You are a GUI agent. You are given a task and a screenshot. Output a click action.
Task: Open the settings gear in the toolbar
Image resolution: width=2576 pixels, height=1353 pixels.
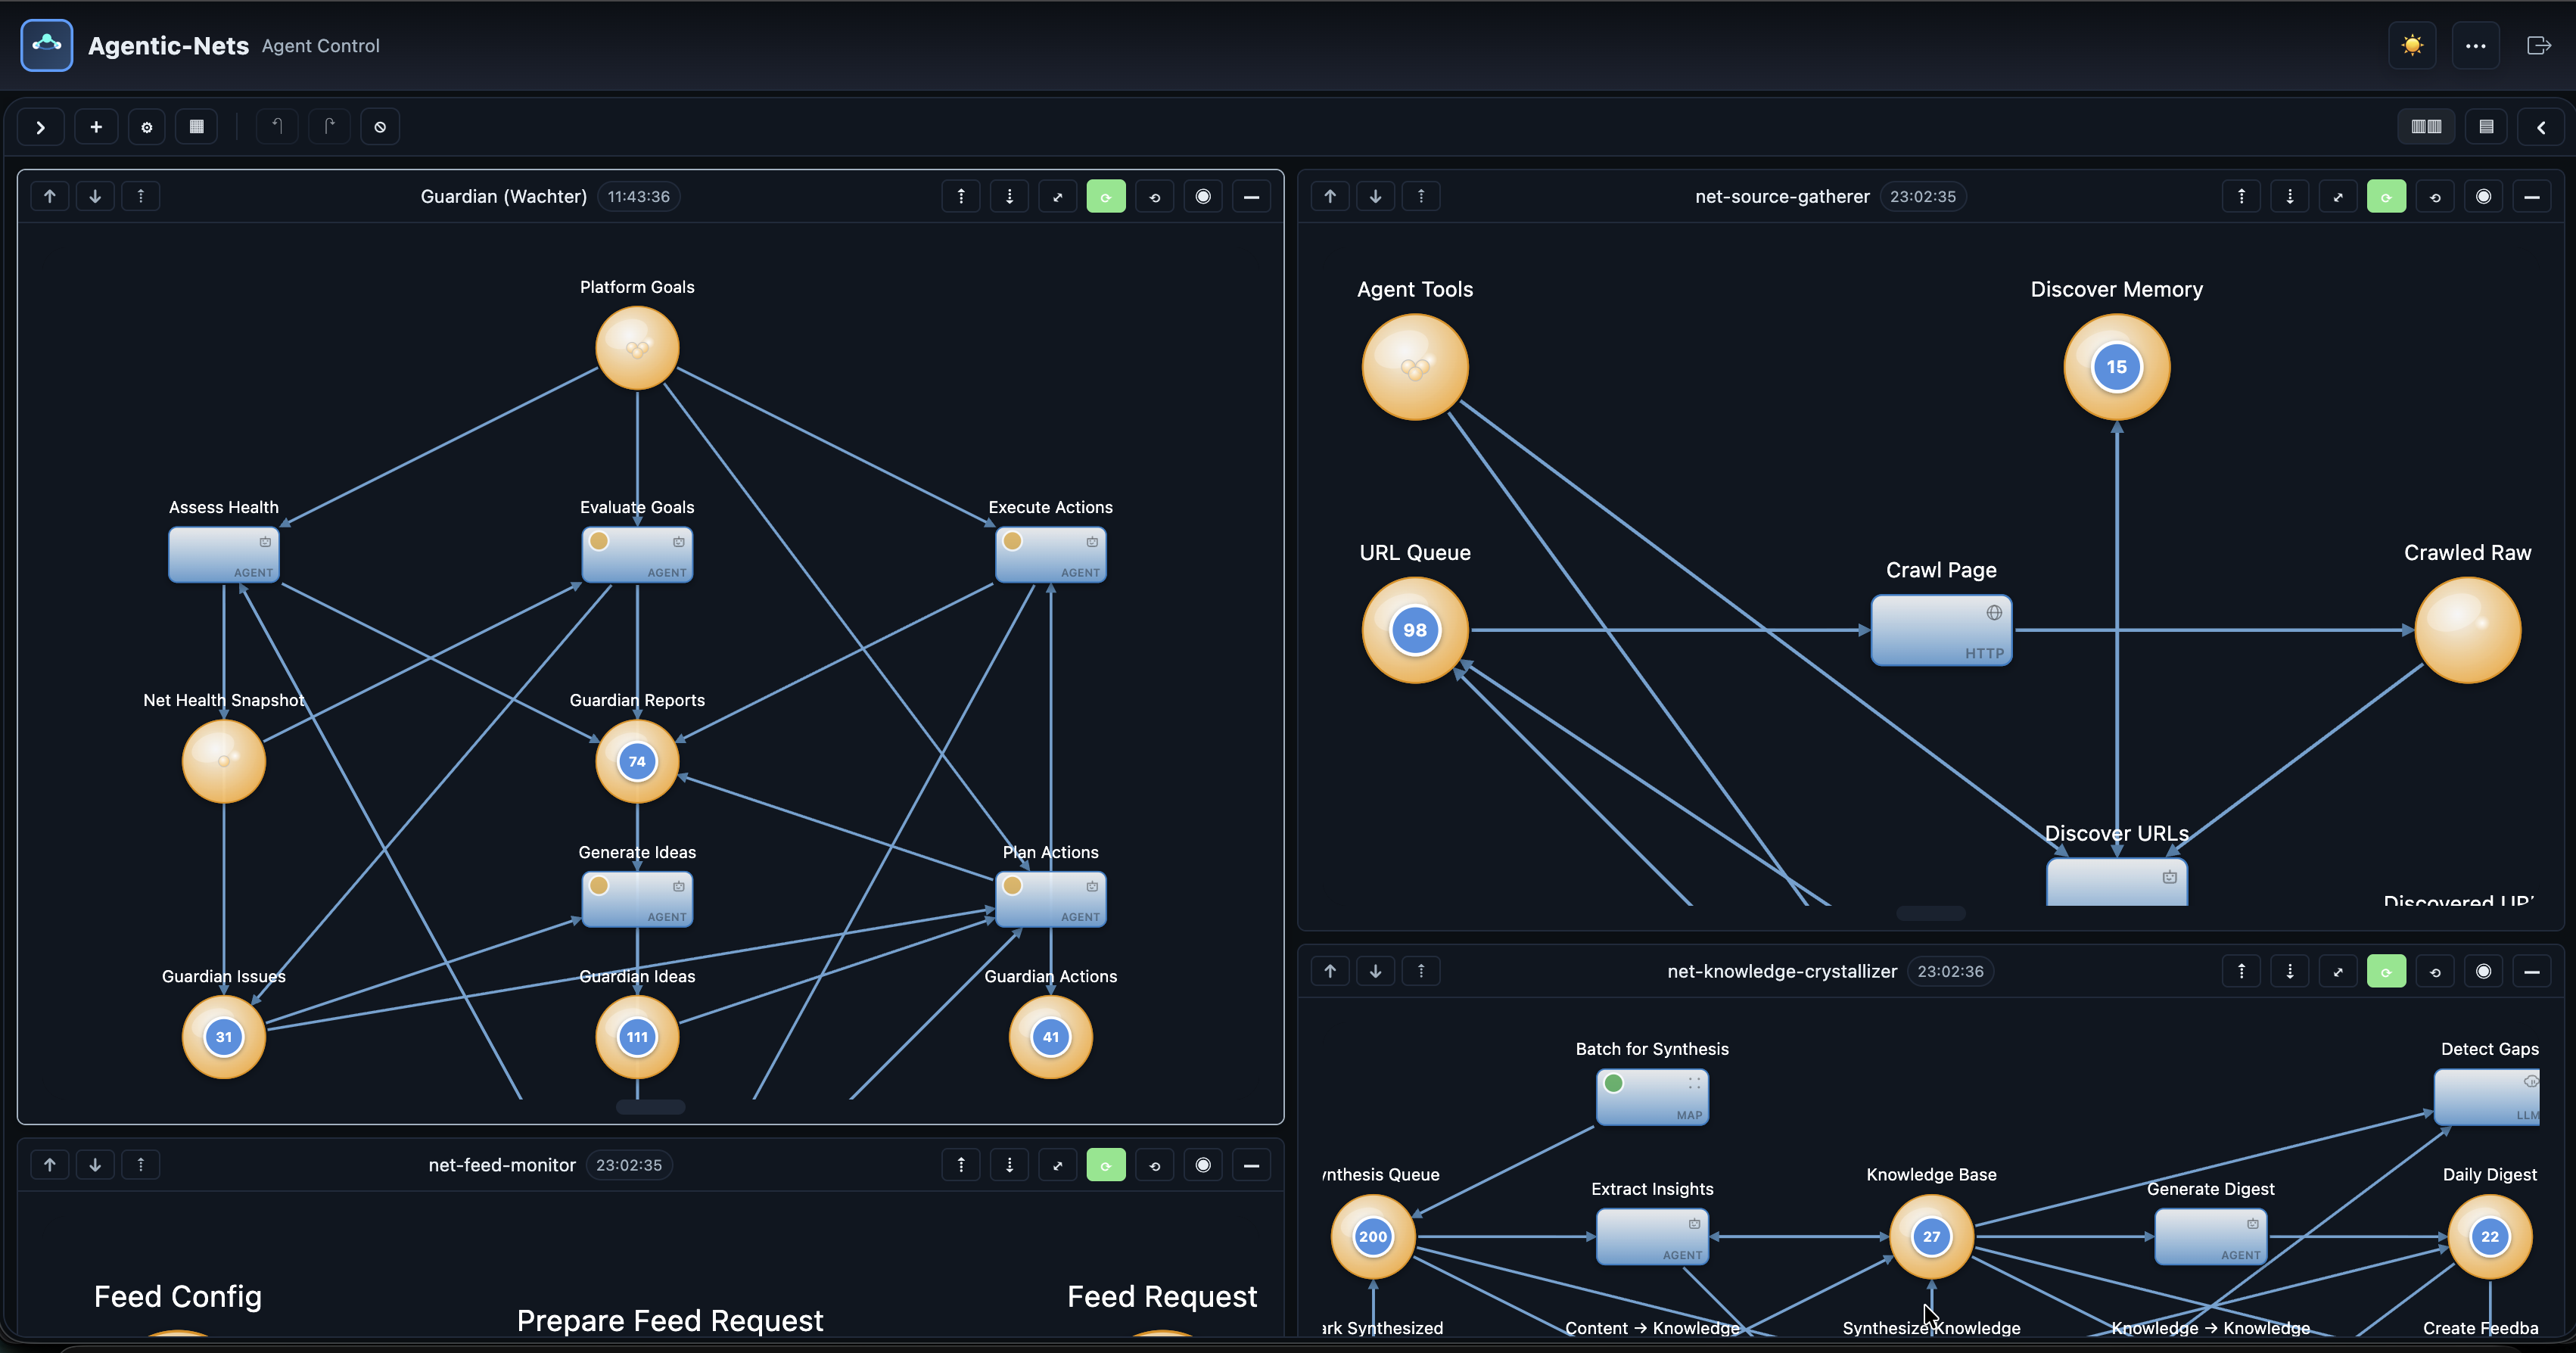147,126
